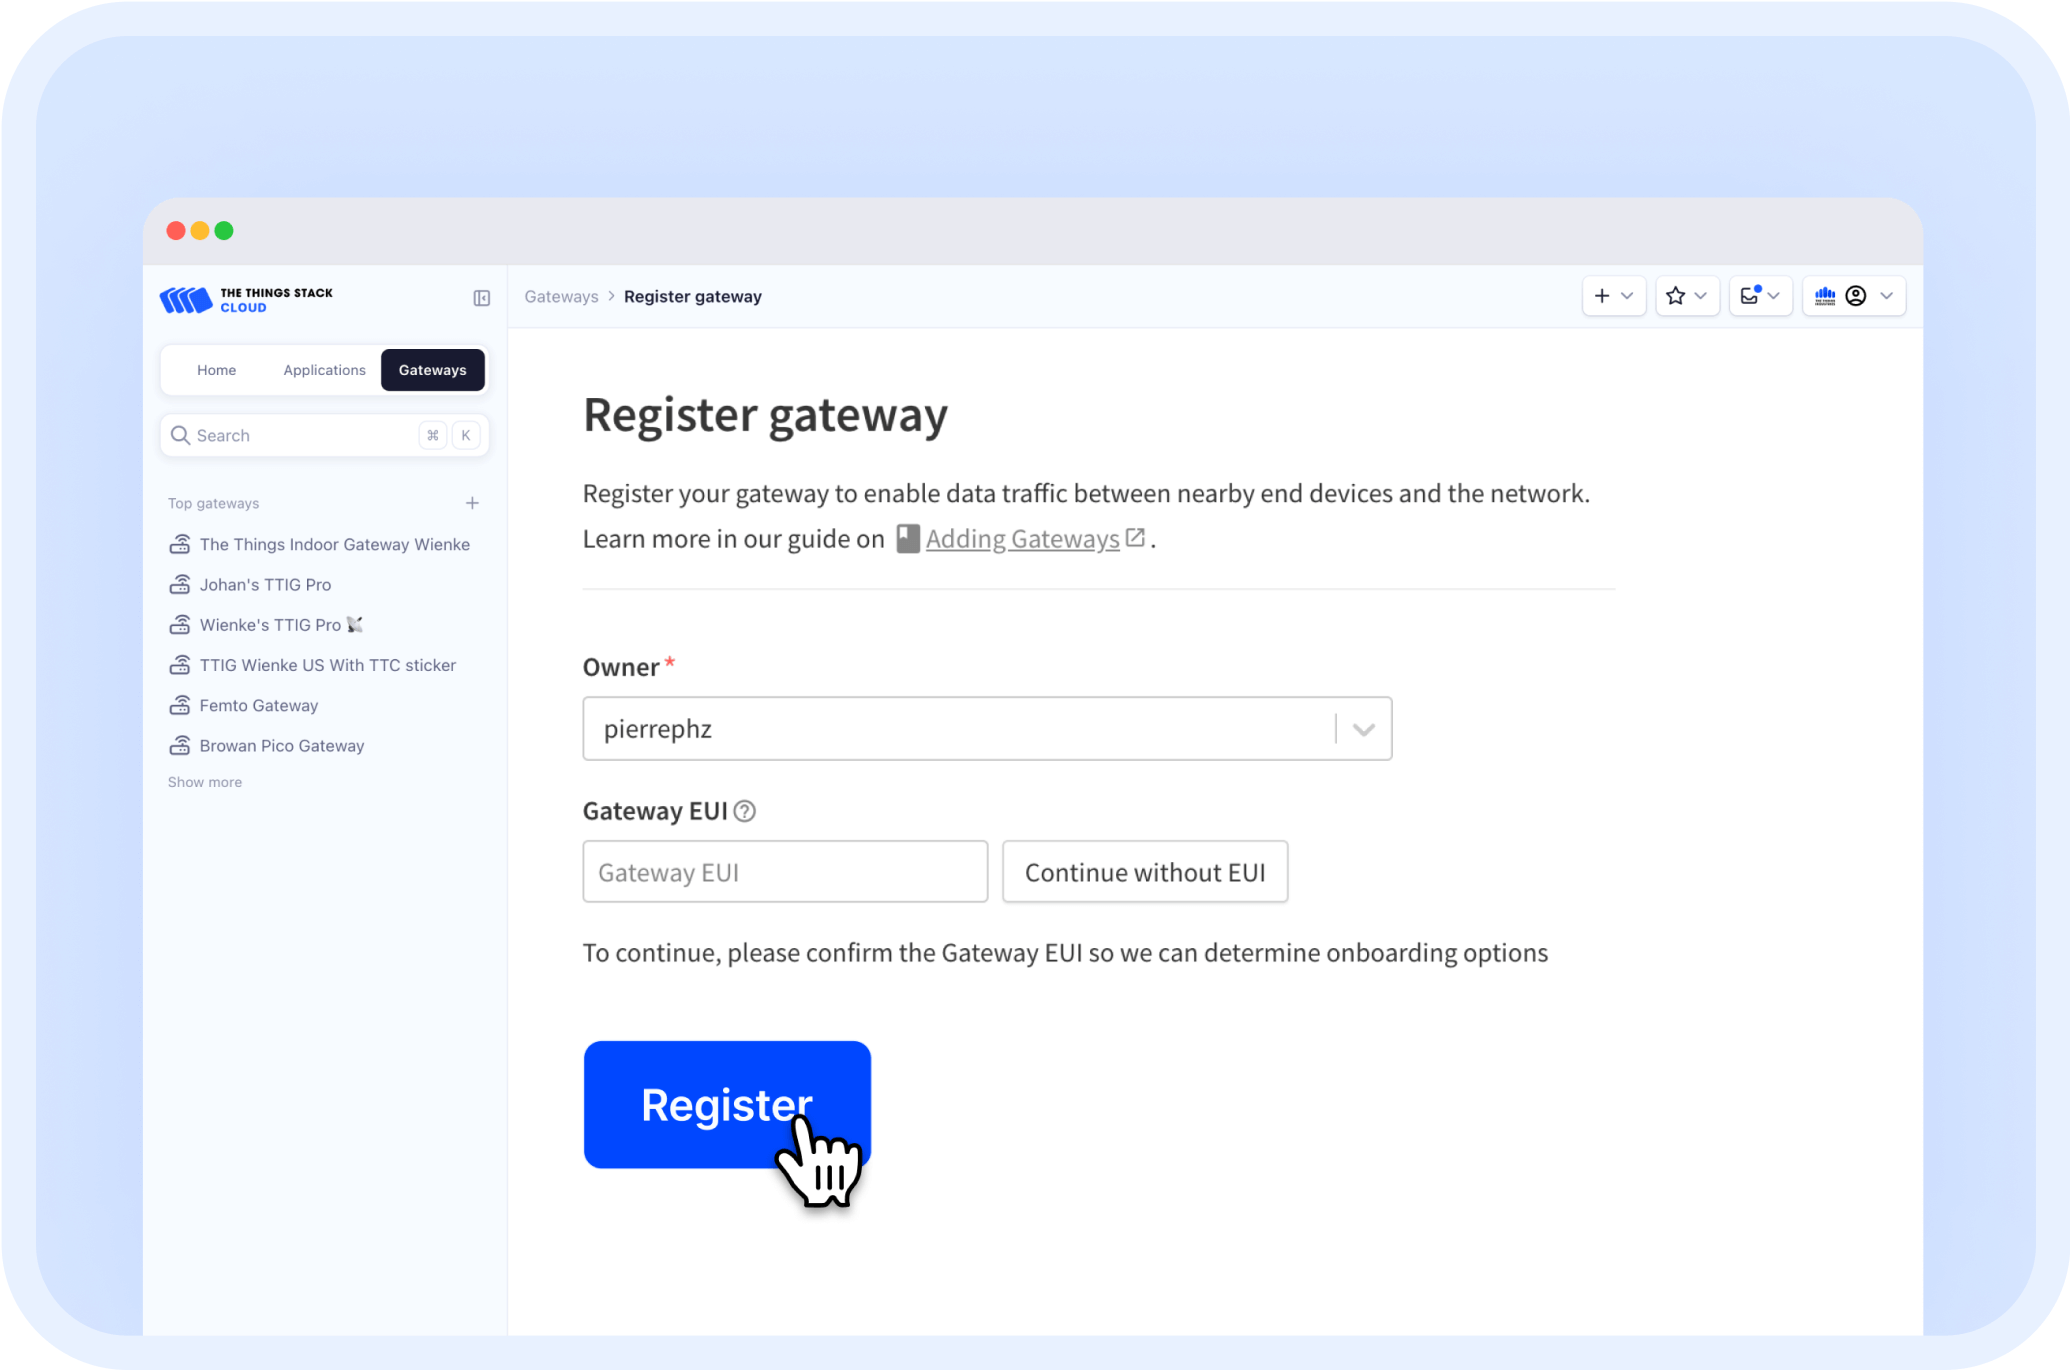Image resolution: width=2070 pixels, height=1370 pixels.
Task: Click the Adding Gateways guide link
Action: click(x=1021, y=538)
